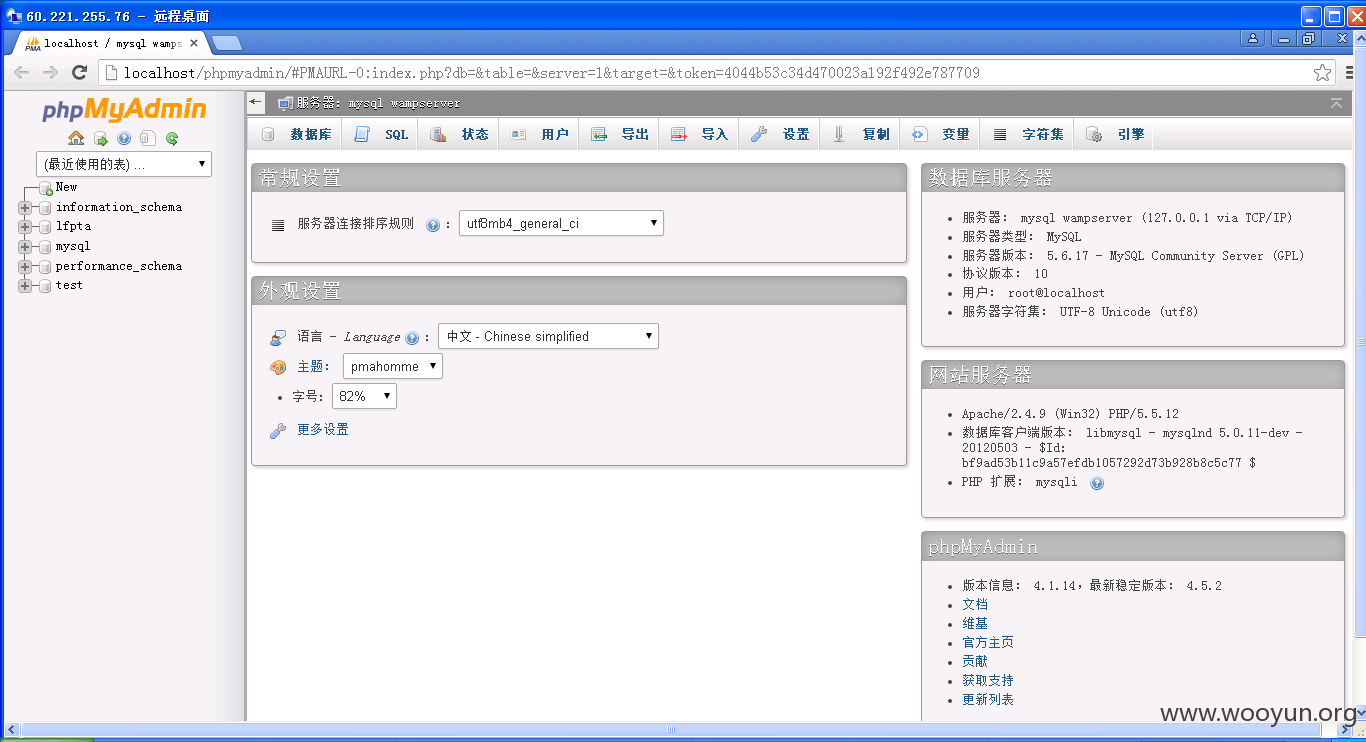Open the 更多设置 link
Screen dimensions: 1366x742
tap(322, 430)
